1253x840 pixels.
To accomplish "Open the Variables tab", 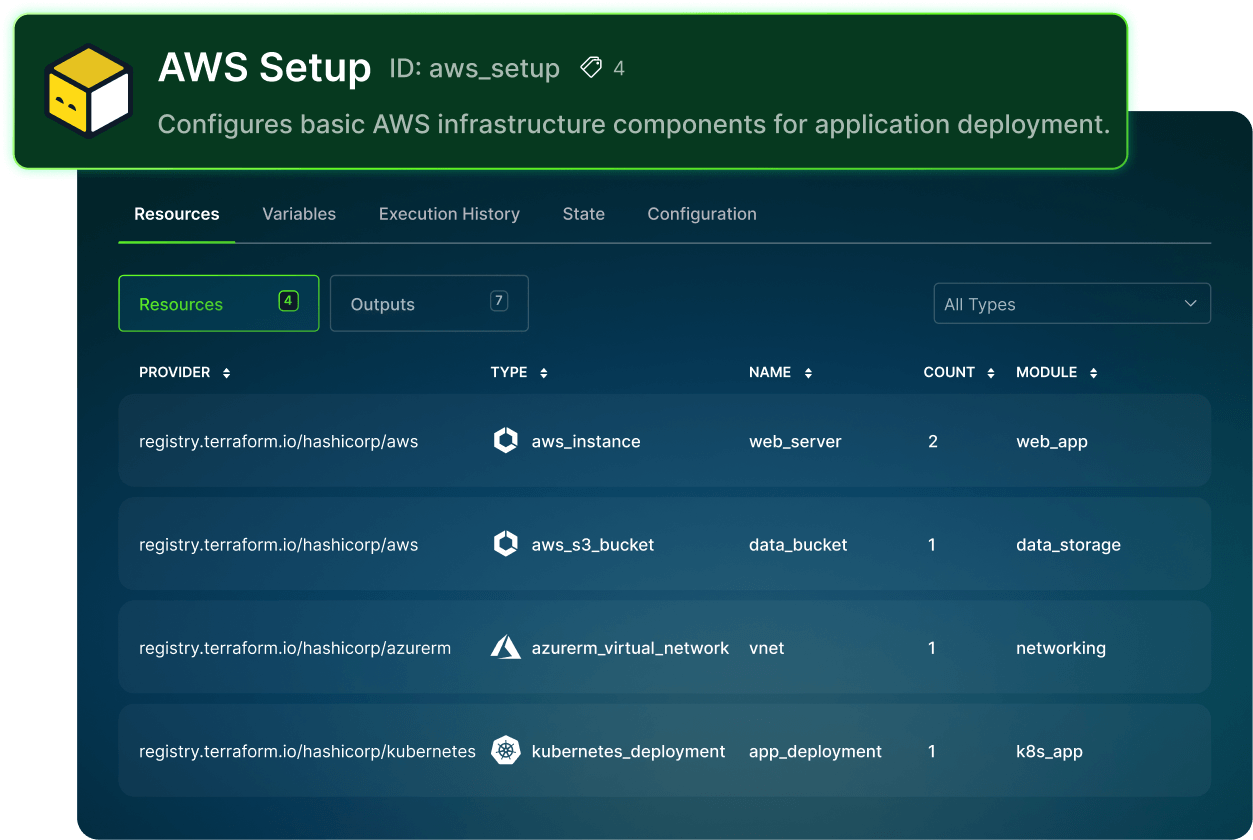I will [299, 214].
